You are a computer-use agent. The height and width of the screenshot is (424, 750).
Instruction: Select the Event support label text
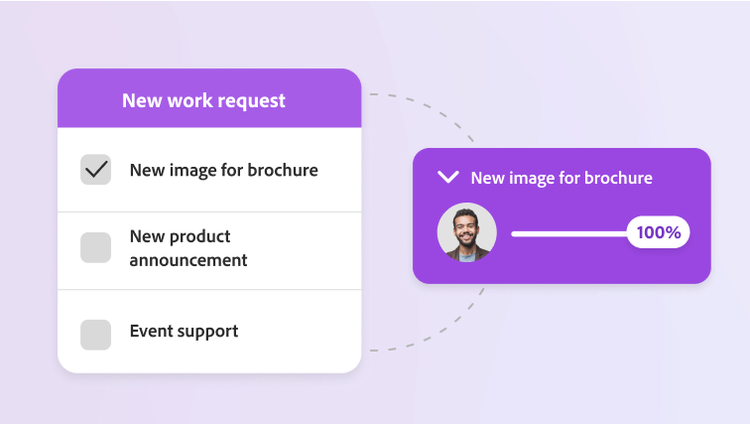[183, 331]
